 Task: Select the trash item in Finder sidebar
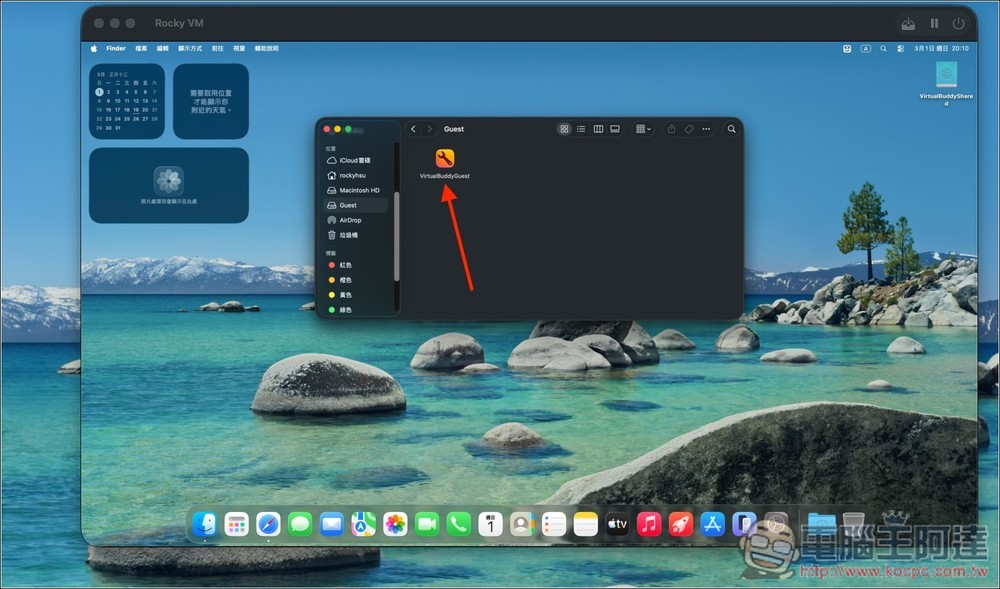[356, 235]
